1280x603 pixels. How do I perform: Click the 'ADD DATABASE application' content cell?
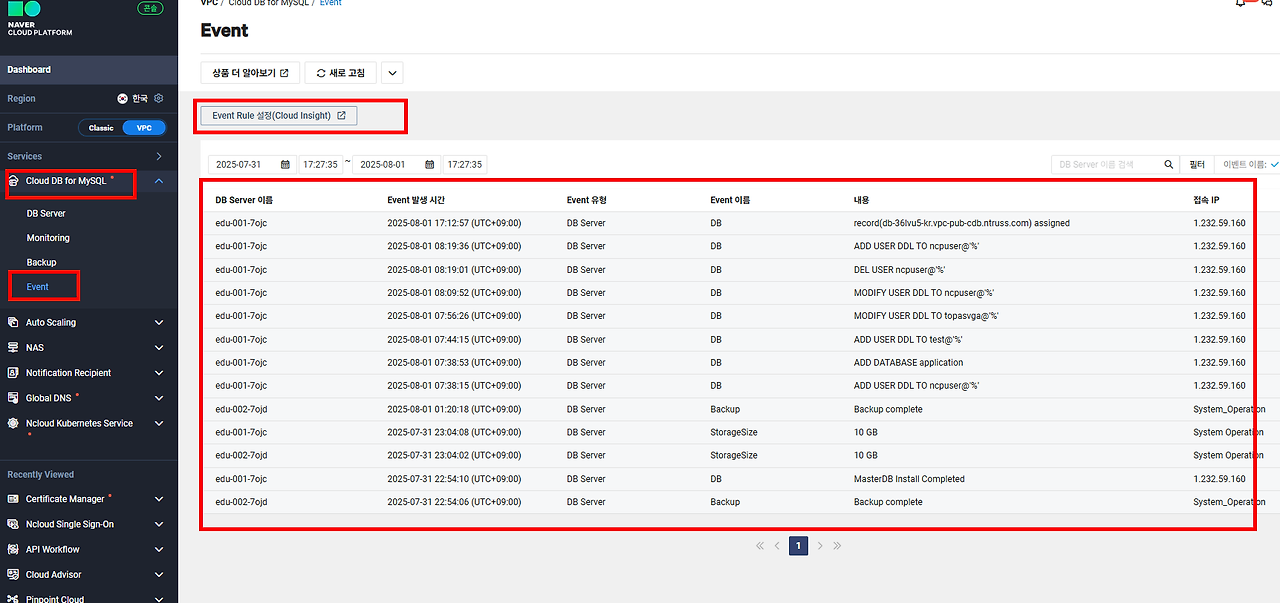[x=909, y=363]
